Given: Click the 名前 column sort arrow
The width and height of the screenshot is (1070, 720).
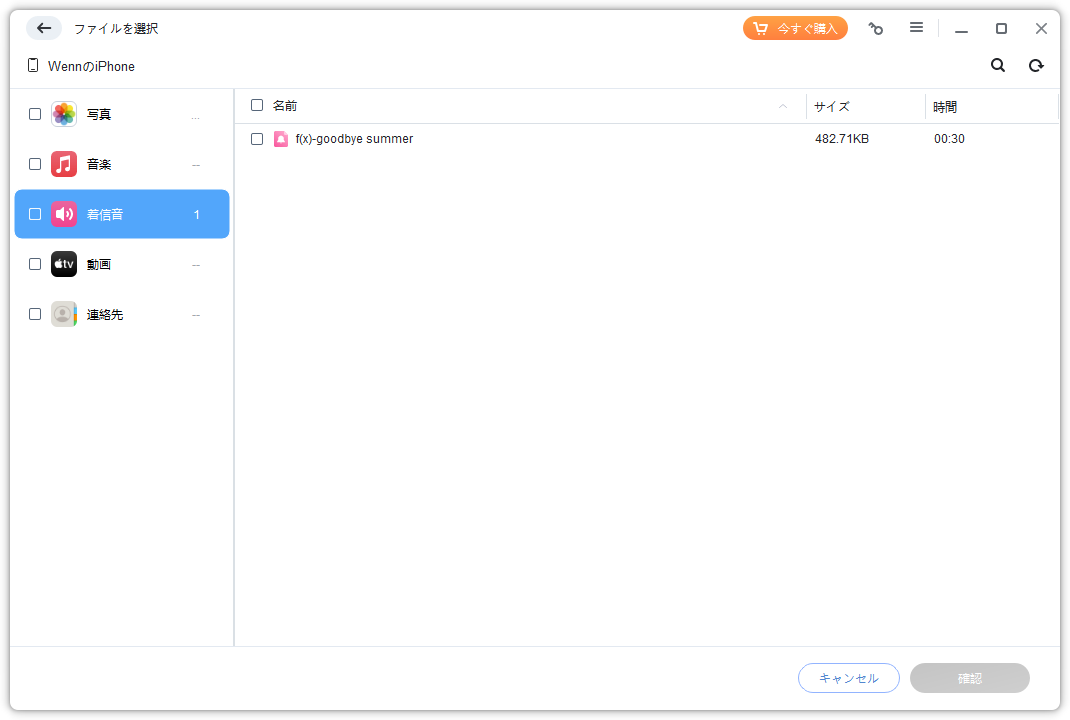Looking at the screenshot, I should tap(783, 106).
